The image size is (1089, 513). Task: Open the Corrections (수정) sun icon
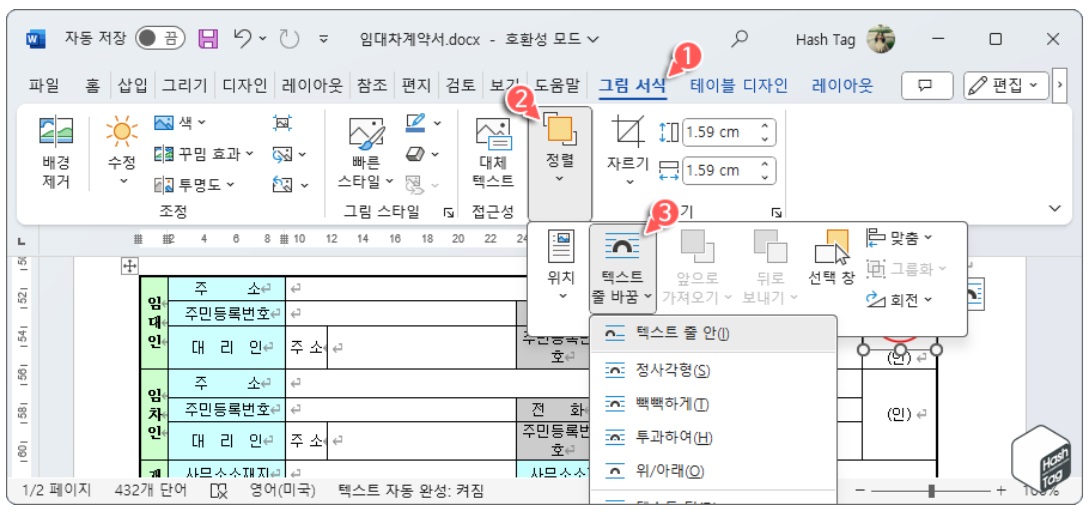(122, 130)
